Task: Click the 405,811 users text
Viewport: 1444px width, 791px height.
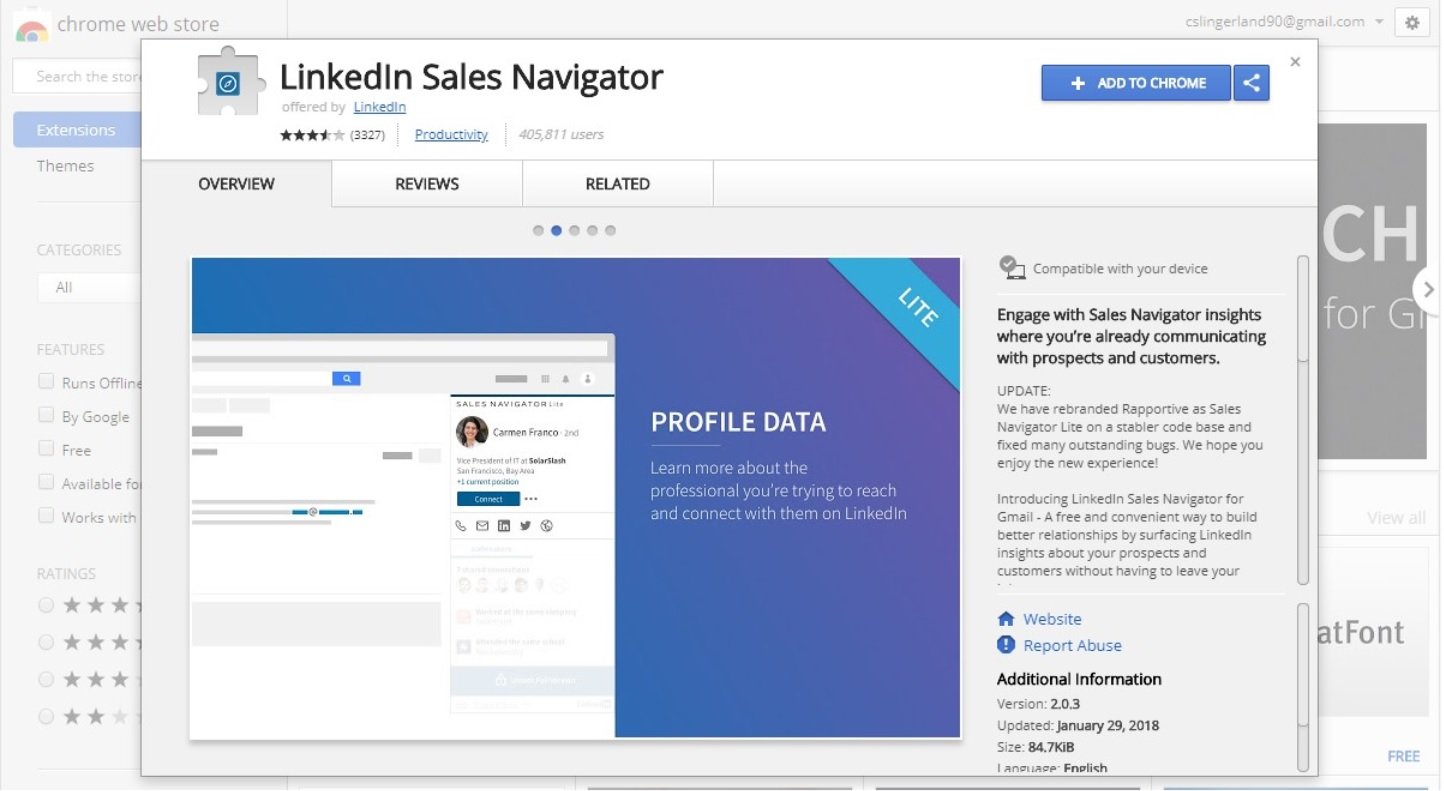Action: [x=561, y=134]
